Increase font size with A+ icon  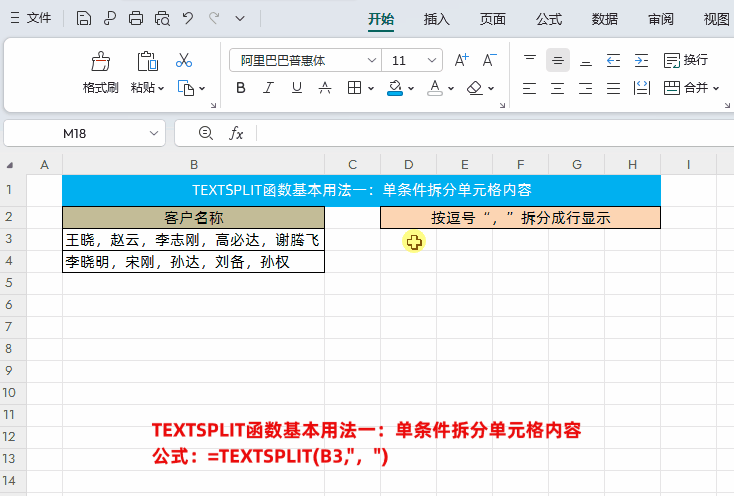(x=462, y=60)
